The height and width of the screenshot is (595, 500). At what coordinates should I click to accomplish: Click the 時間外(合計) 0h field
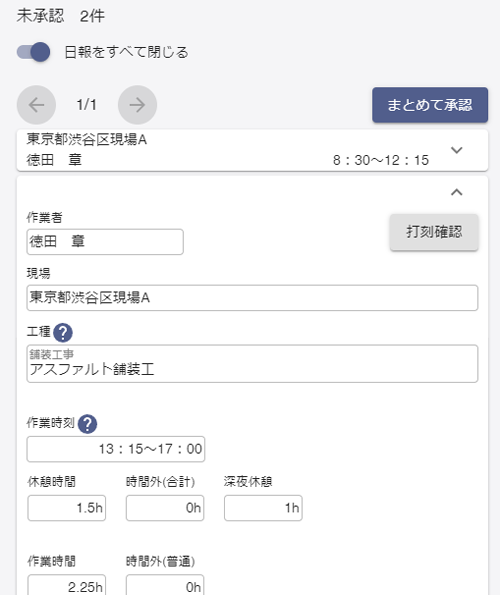click(165, 508)
